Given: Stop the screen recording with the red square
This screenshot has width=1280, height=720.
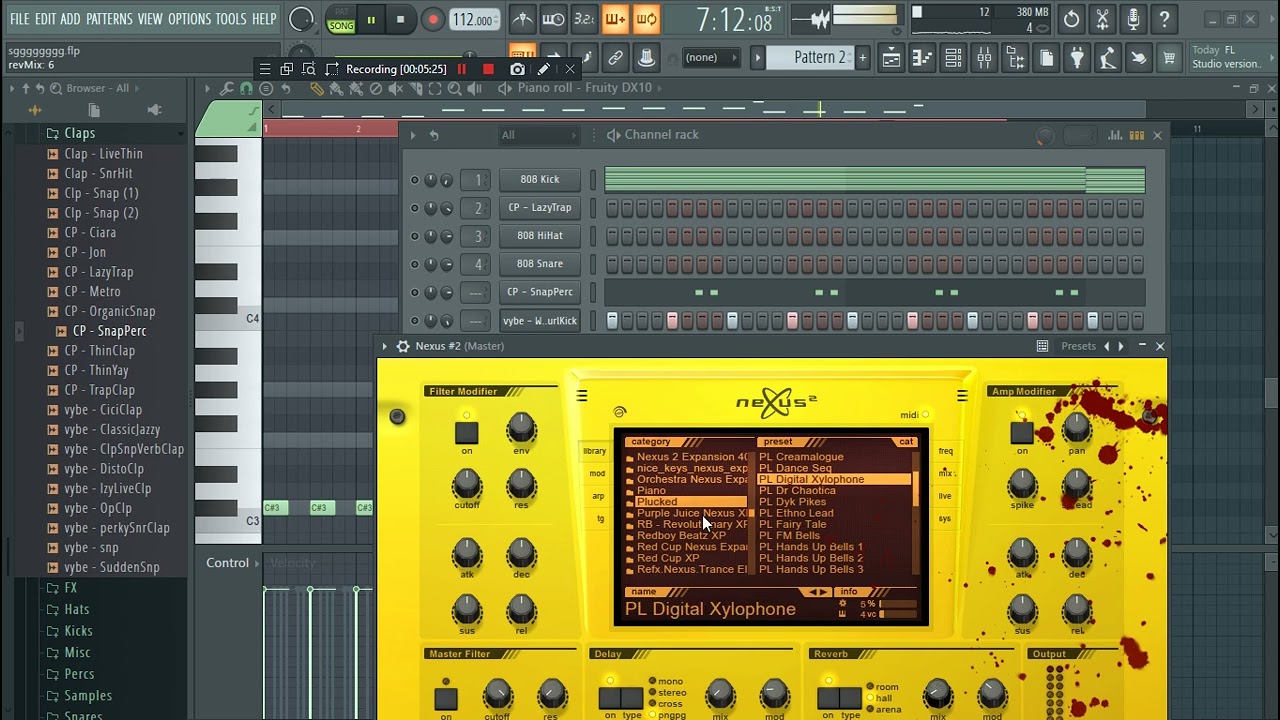Looking at the screenshot, I should click(488, 69).
